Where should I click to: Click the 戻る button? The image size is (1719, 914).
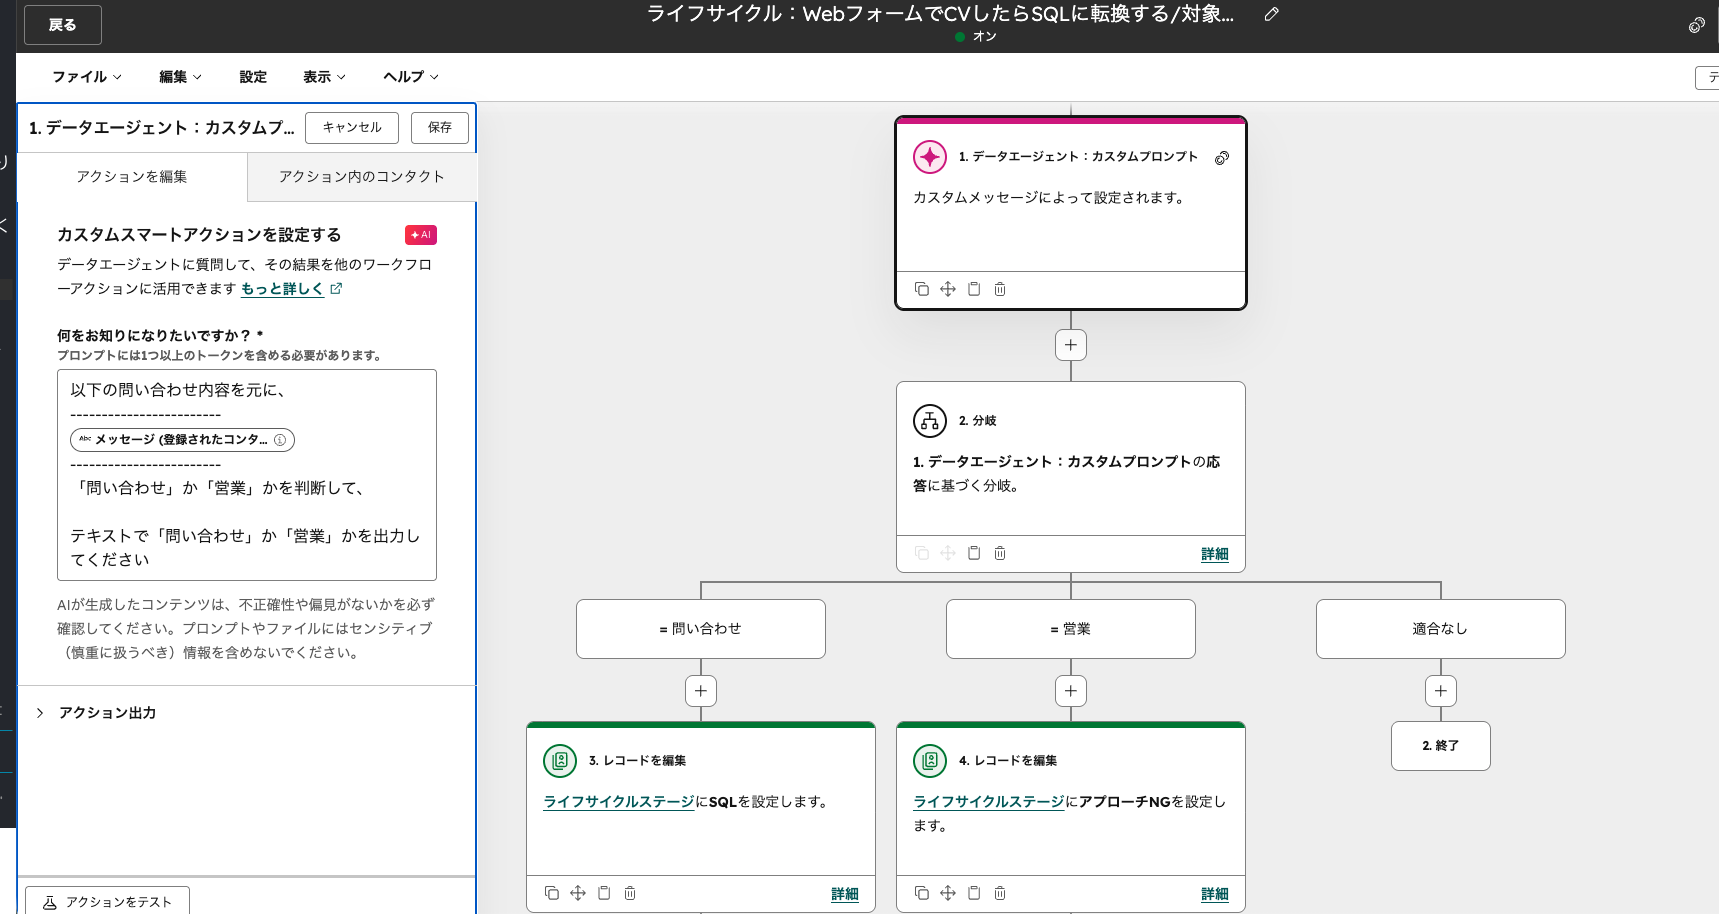tap(63, 25)
